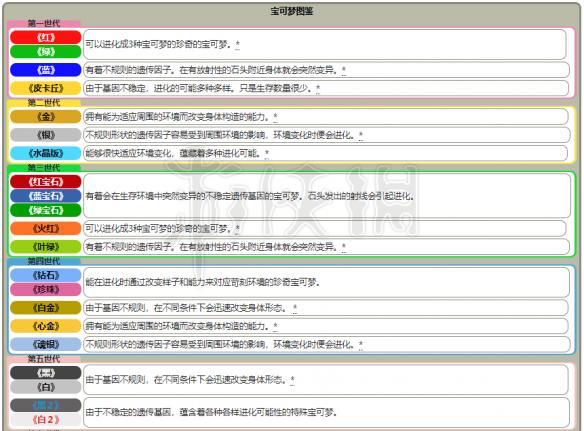Screen dimensions: 584x431
Task: Click the 魂银 entry starting 不规则形状
Action: pyautogui.click(x=220, y=344)
